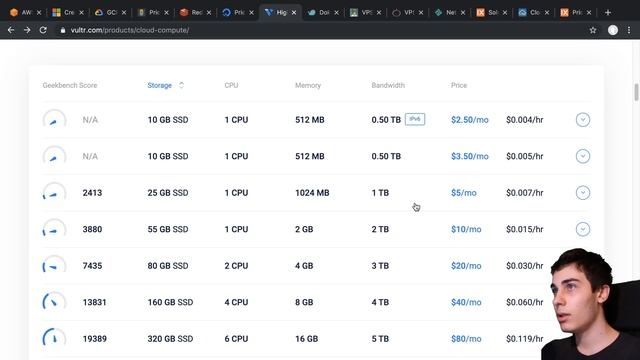Image resolution: width=640 pixels, height=360 pixels.
Task: Select the $20/mo price link
Action: point(466,266)
